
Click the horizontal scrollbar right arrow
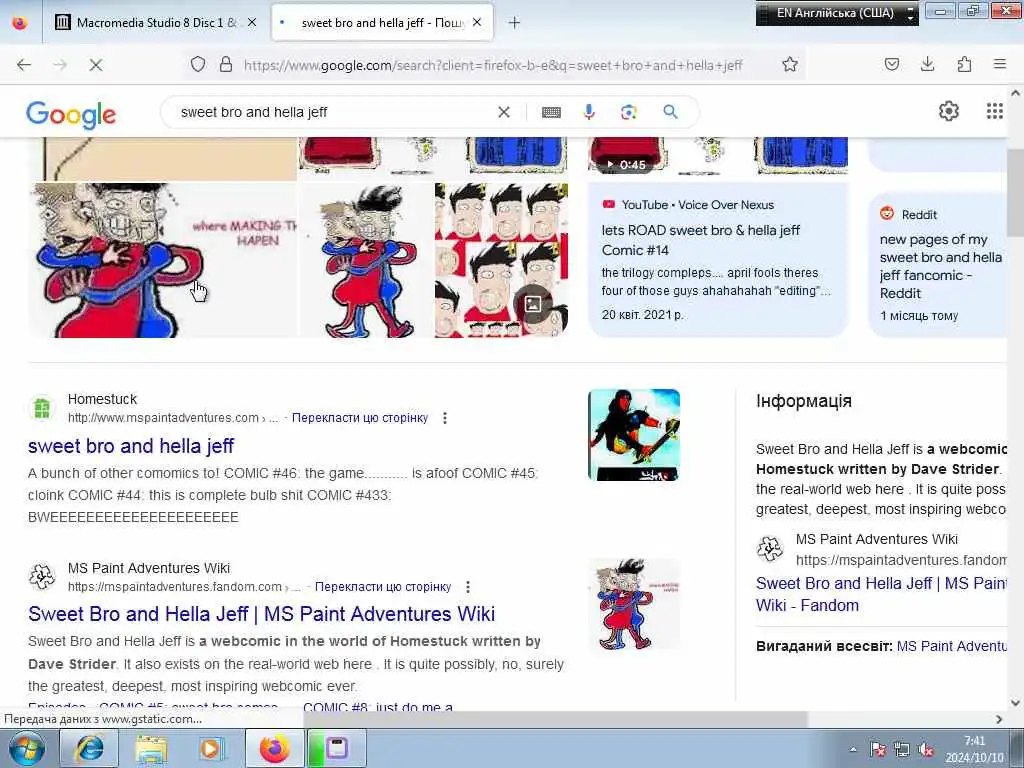click(x=999, y=719)
